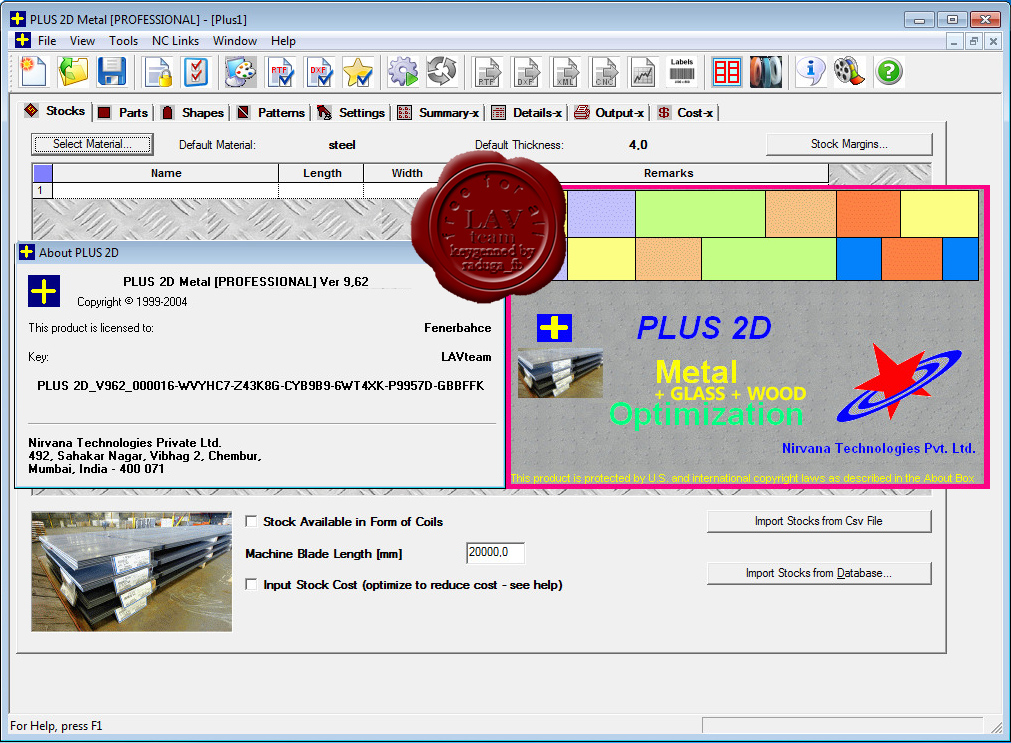The image size is (1011, 743).
Task: Export to CNC using the arrow icon
Action: [x=604, y=72]
